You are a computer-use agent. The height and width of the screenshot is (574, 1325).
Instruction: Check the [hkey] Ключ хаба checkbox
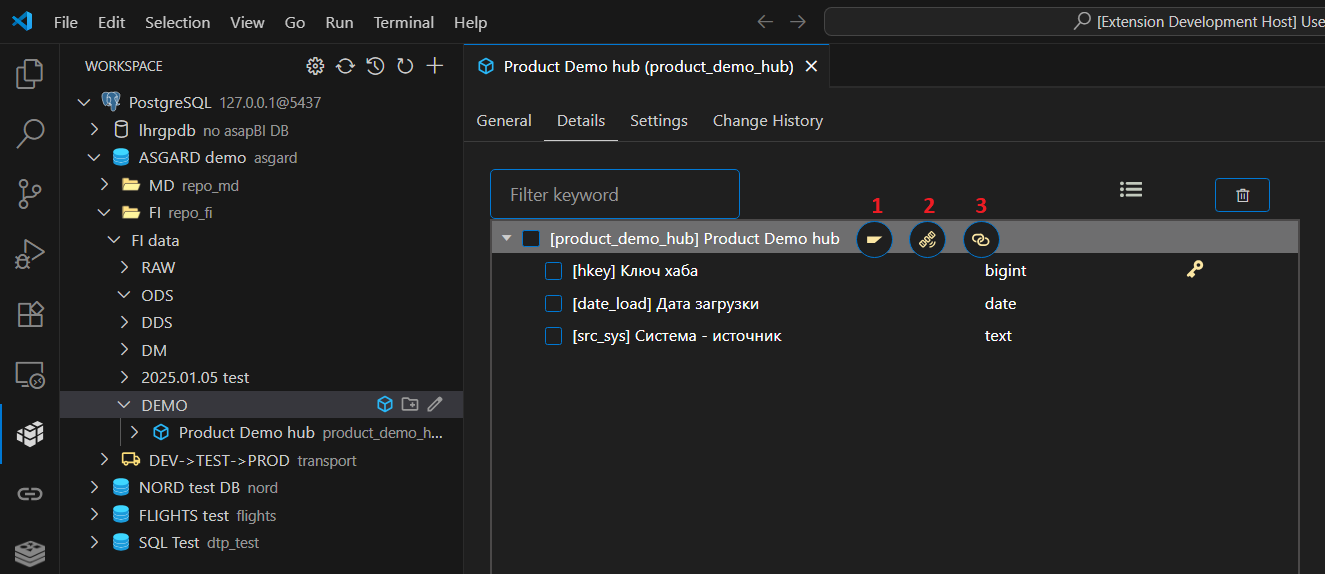[x=553, y=271]
